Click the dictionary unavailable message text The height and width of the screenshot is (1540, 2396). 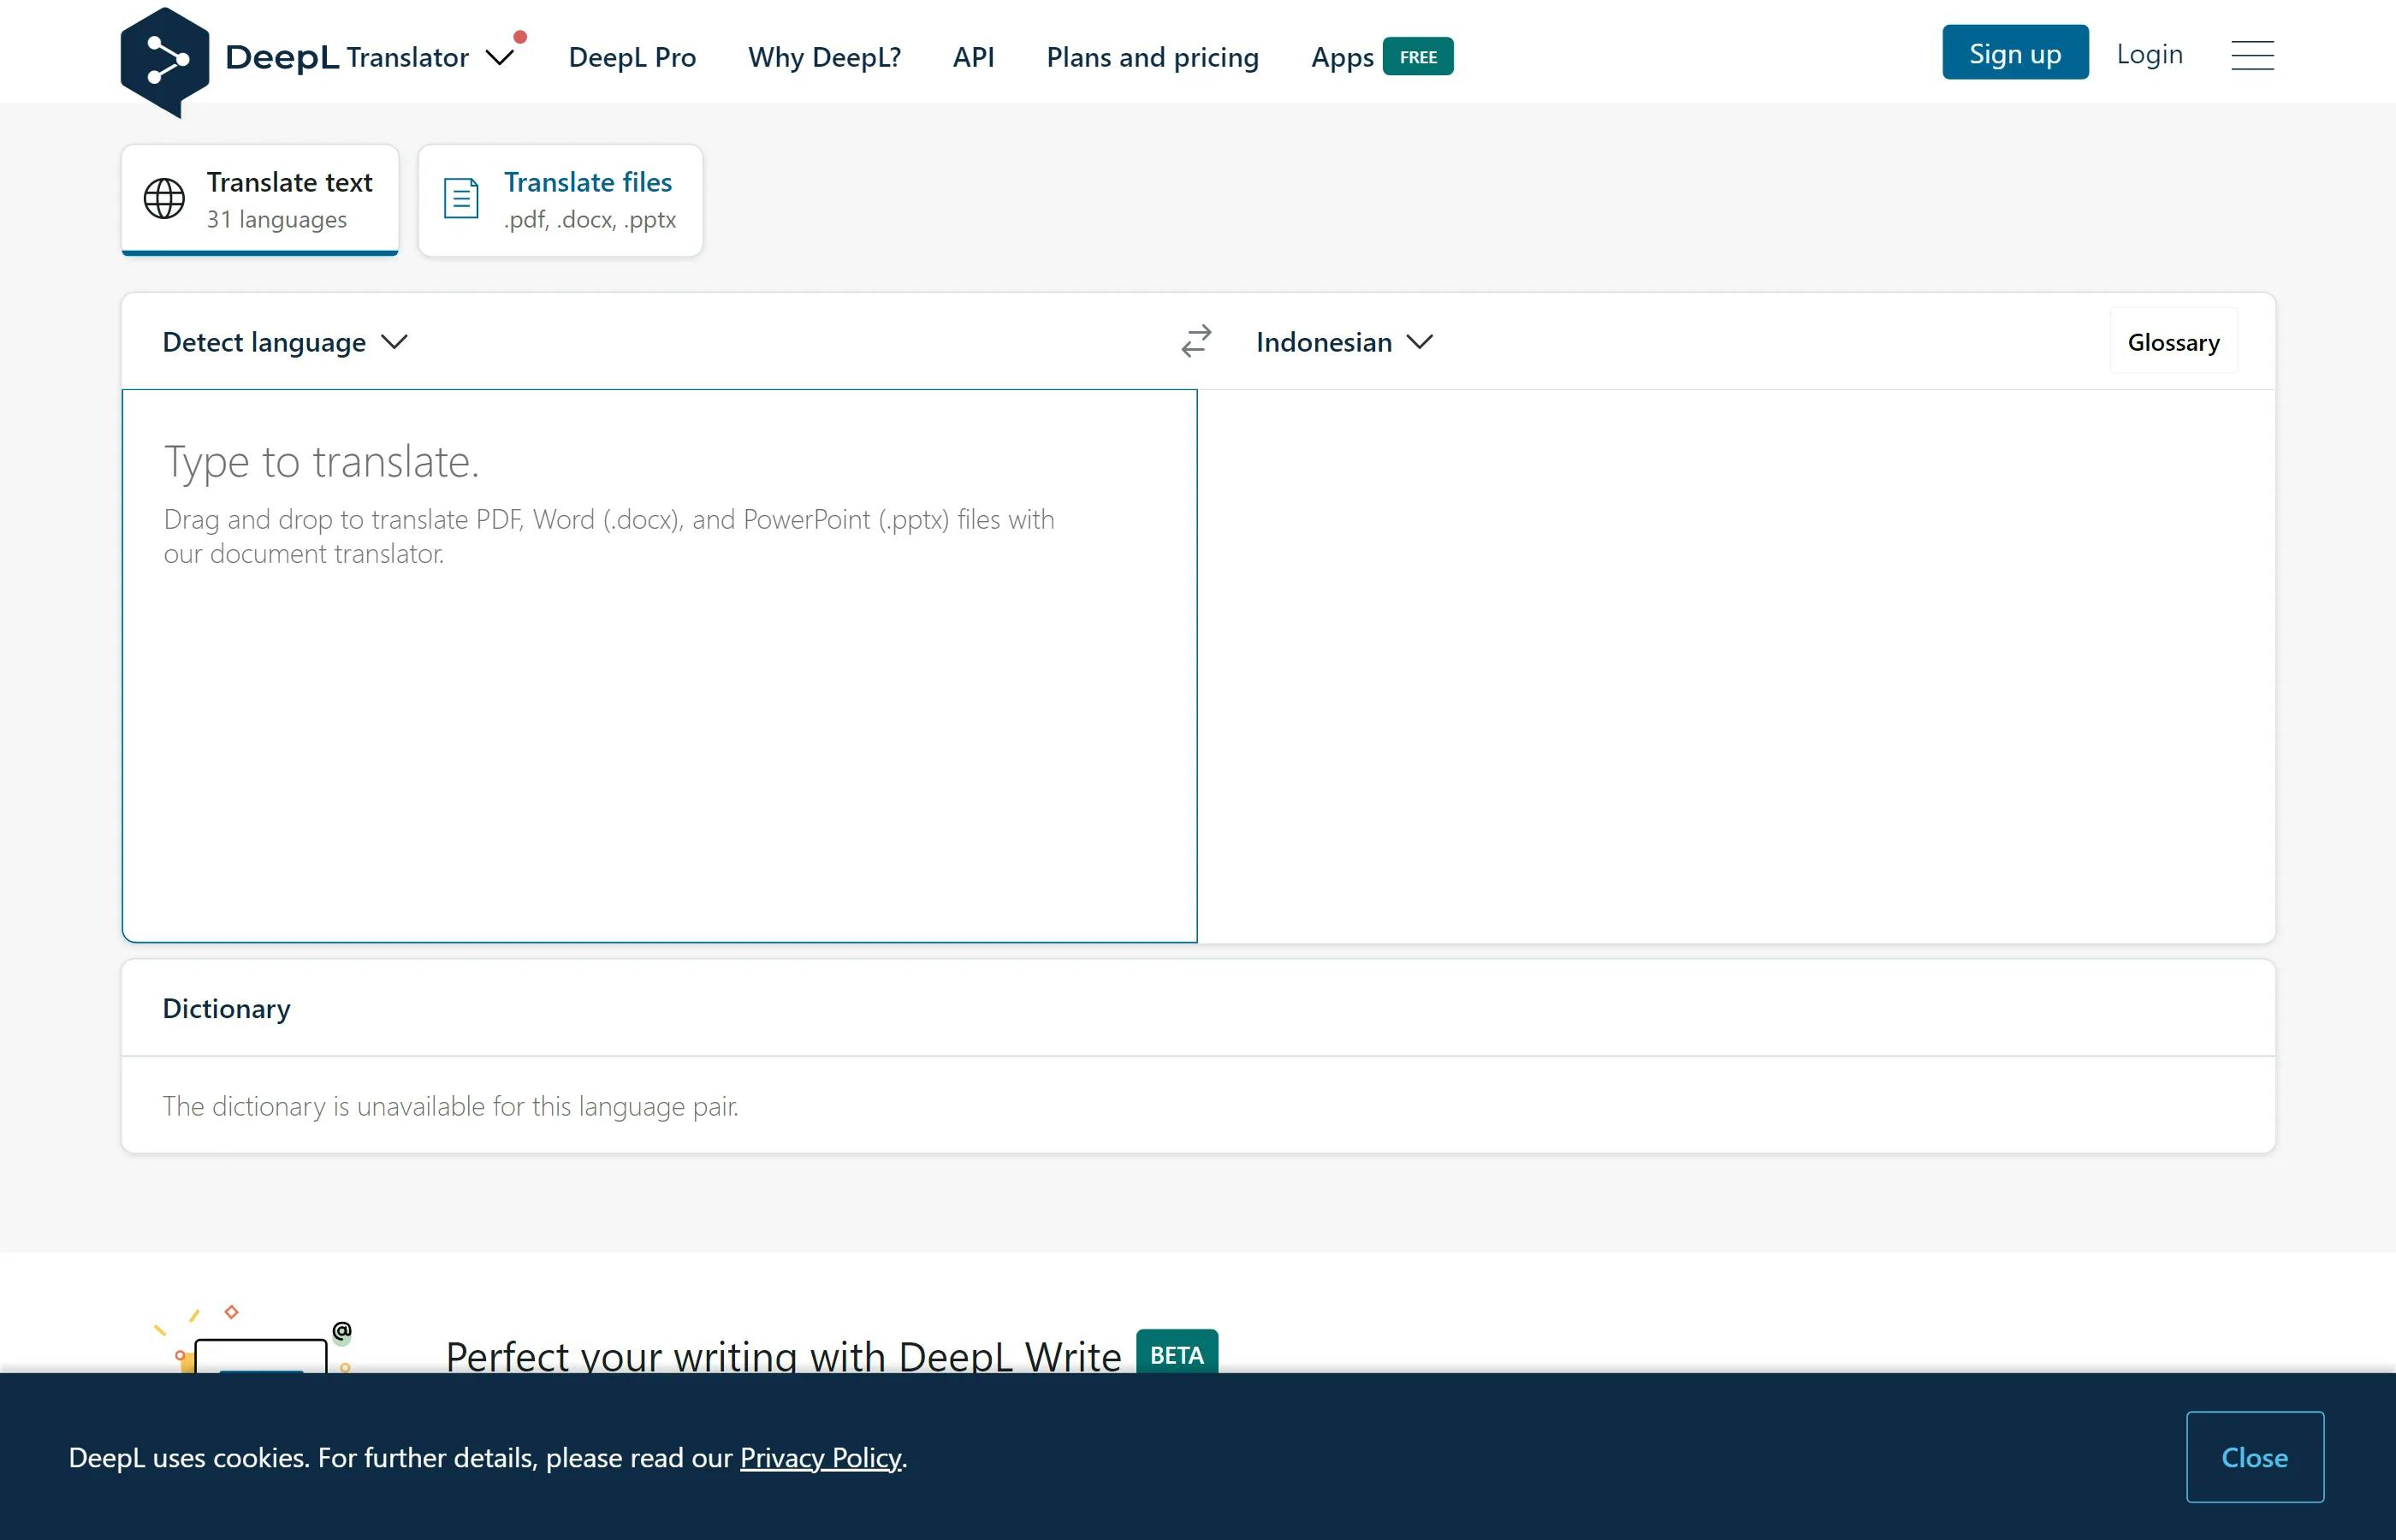pyautogui.click(x=451, y=1106)
